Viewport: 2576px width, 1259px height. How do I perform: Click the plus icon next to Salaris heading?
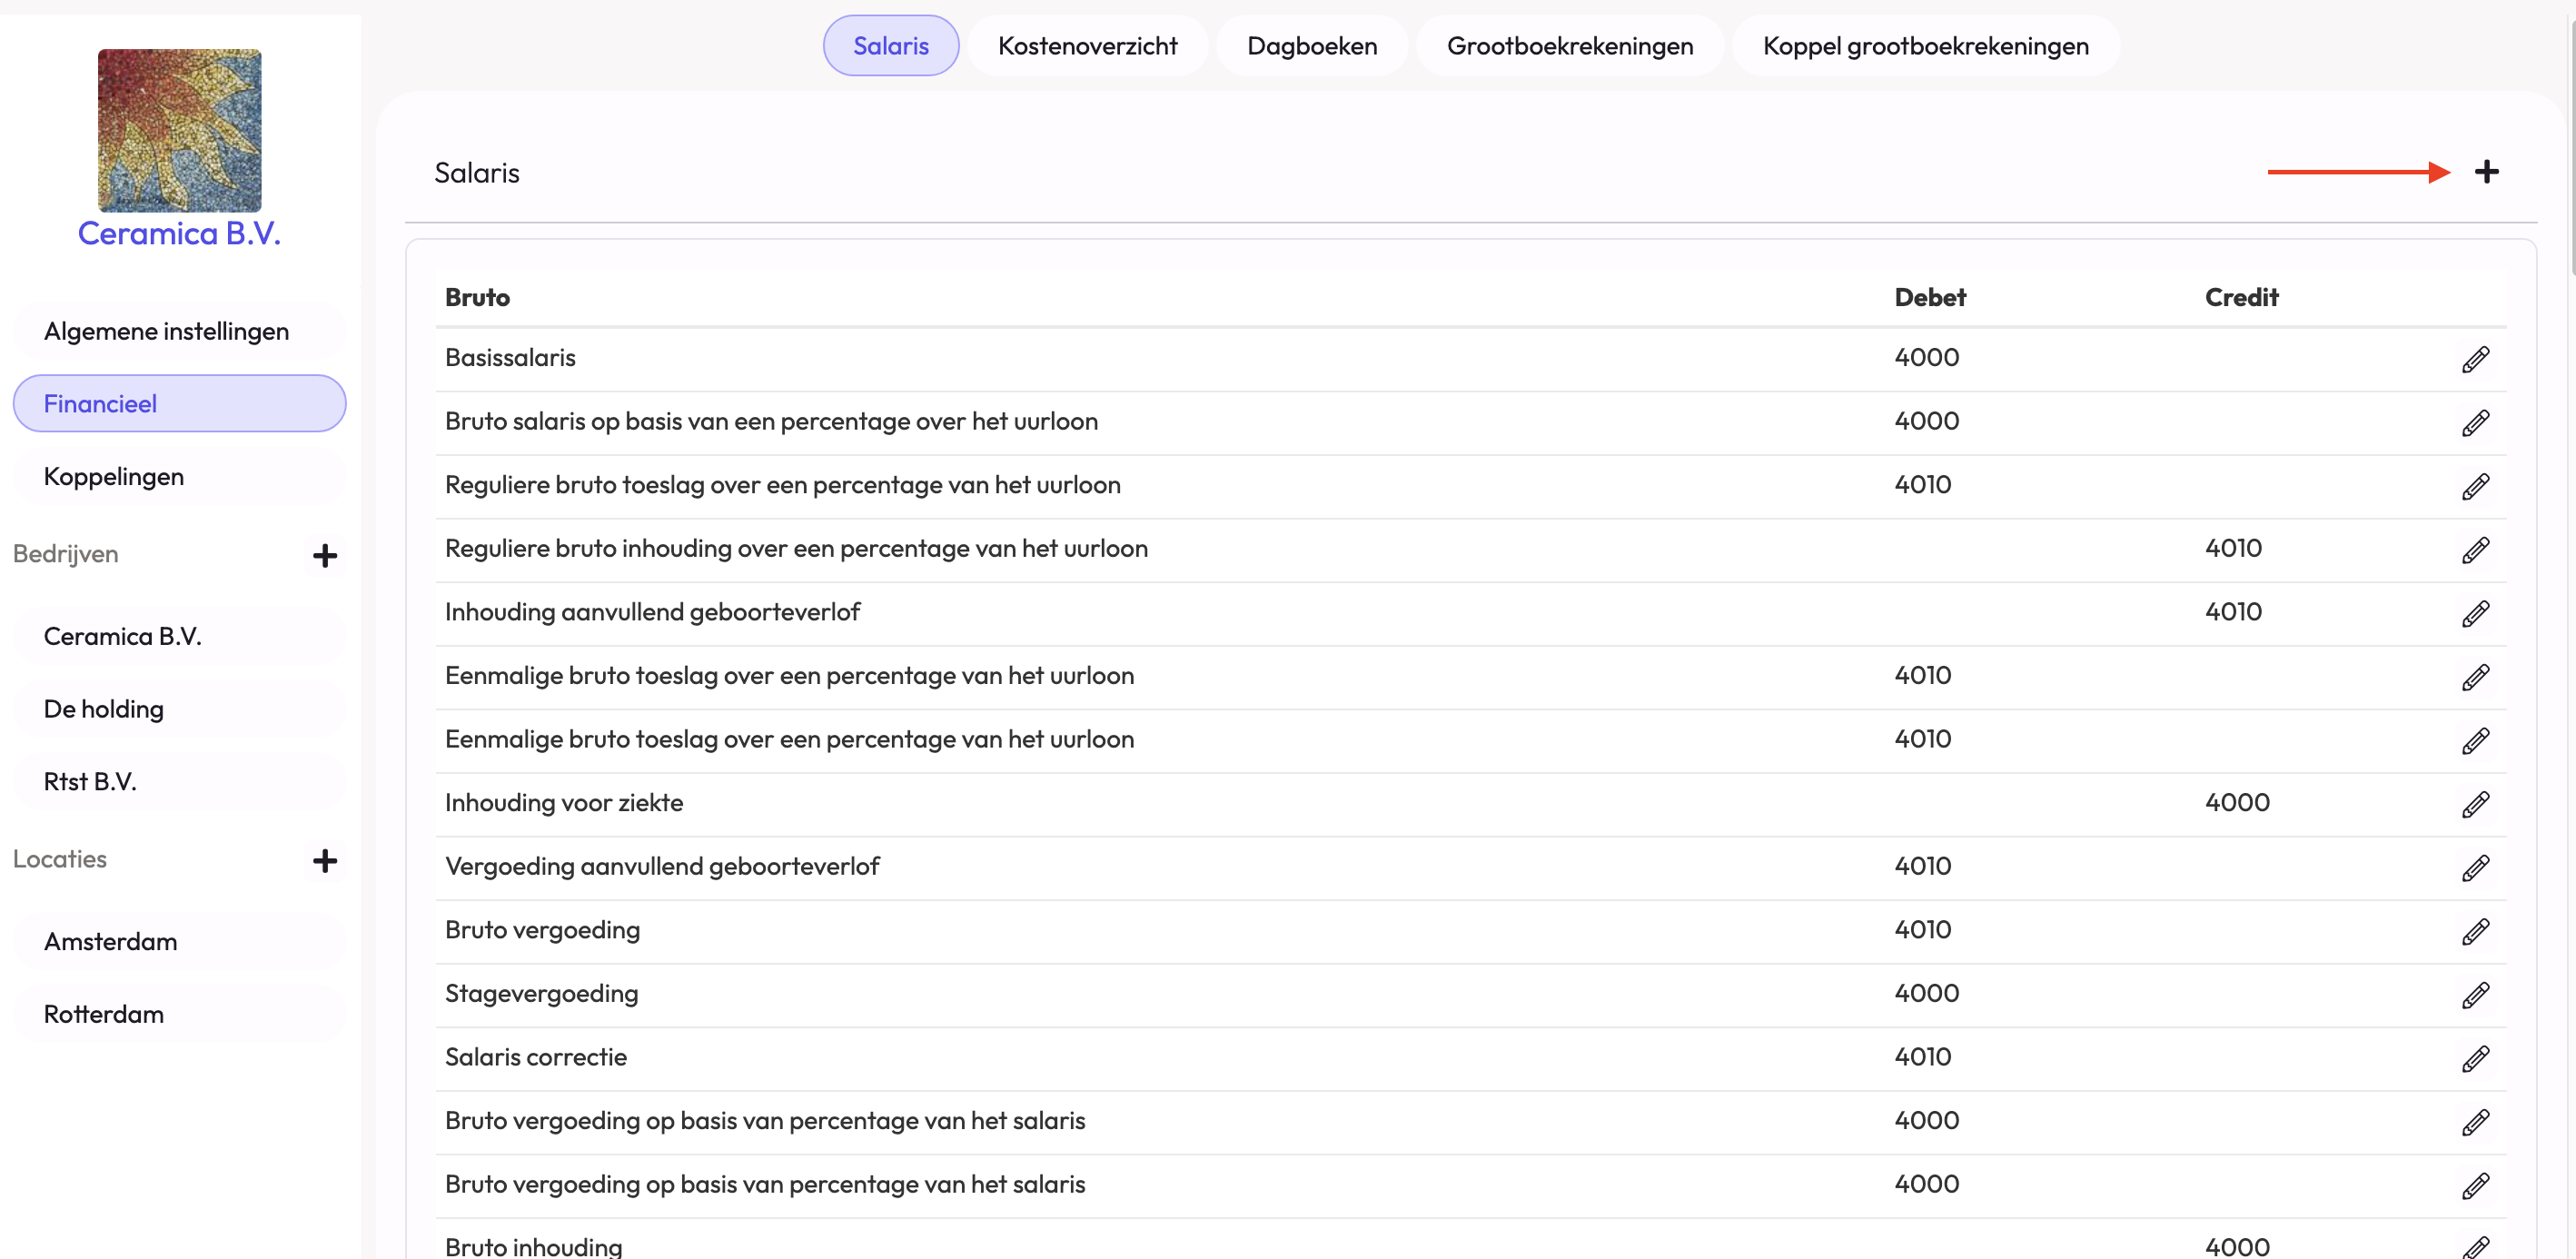tap(2486, 172)
